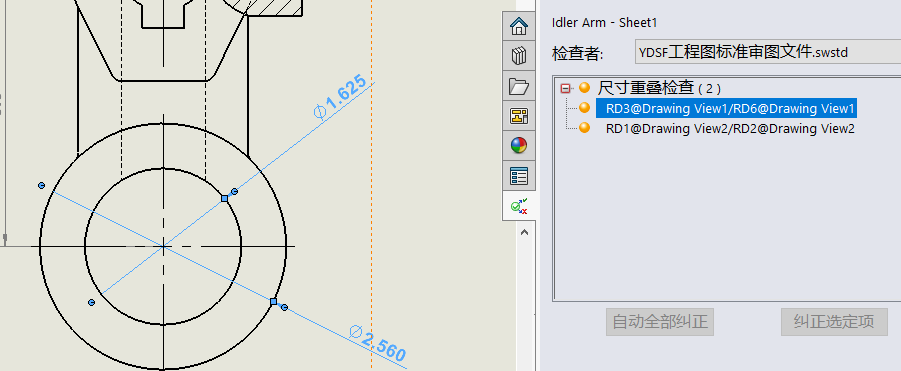Open the Design Library tab

click(x=519, y=56)
